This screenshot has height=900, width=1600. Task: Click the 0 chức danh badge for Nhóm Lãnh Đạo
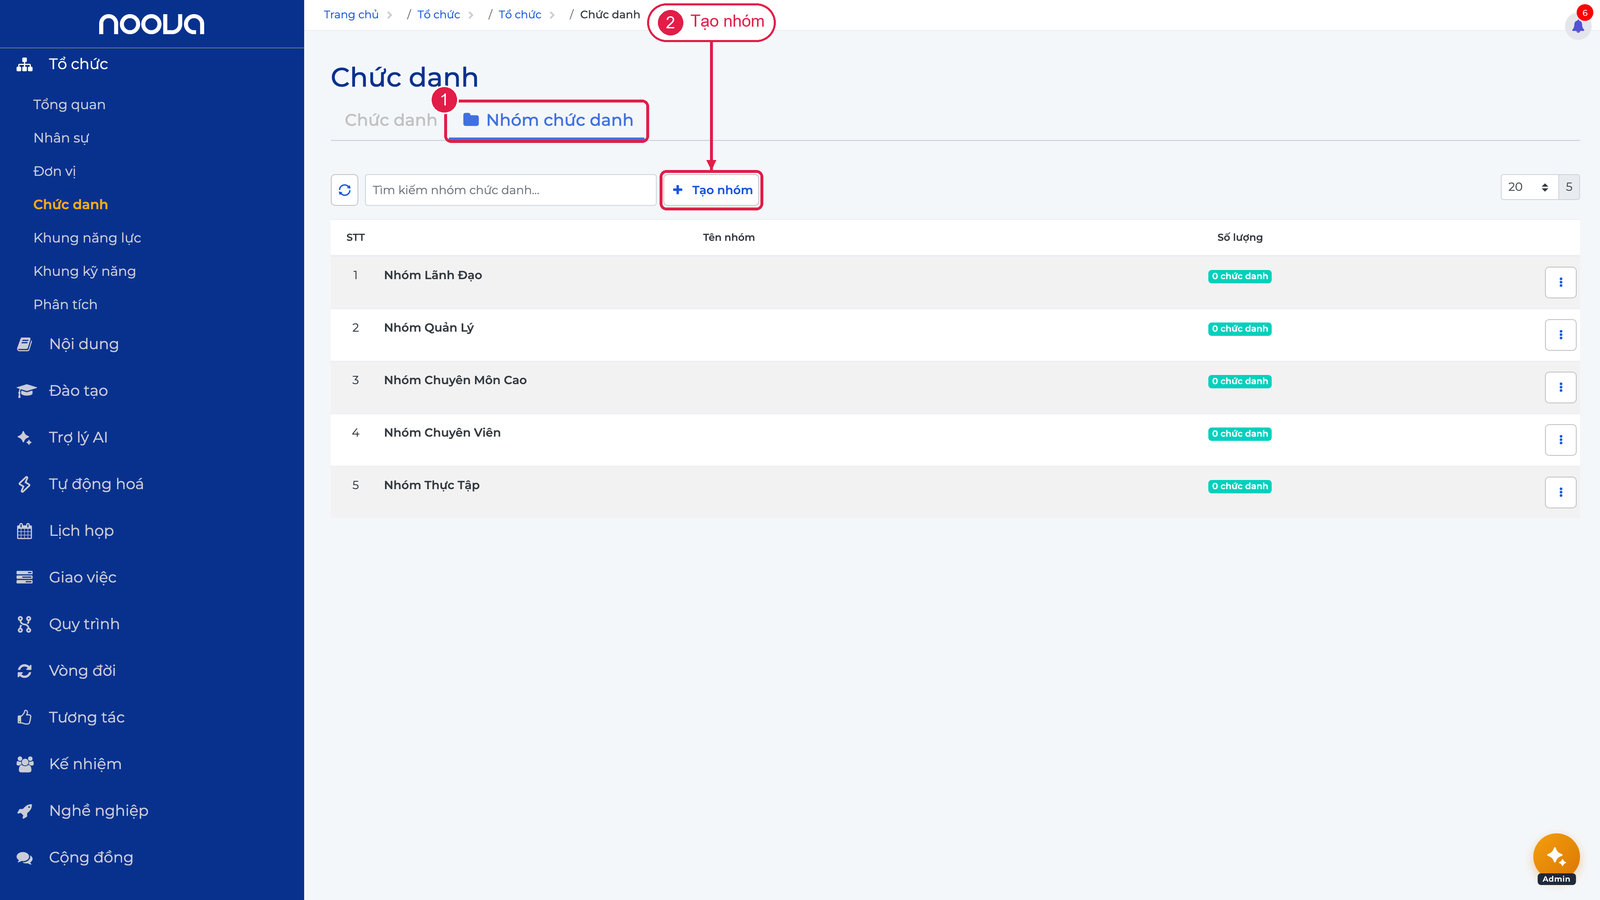(1240, 276)
